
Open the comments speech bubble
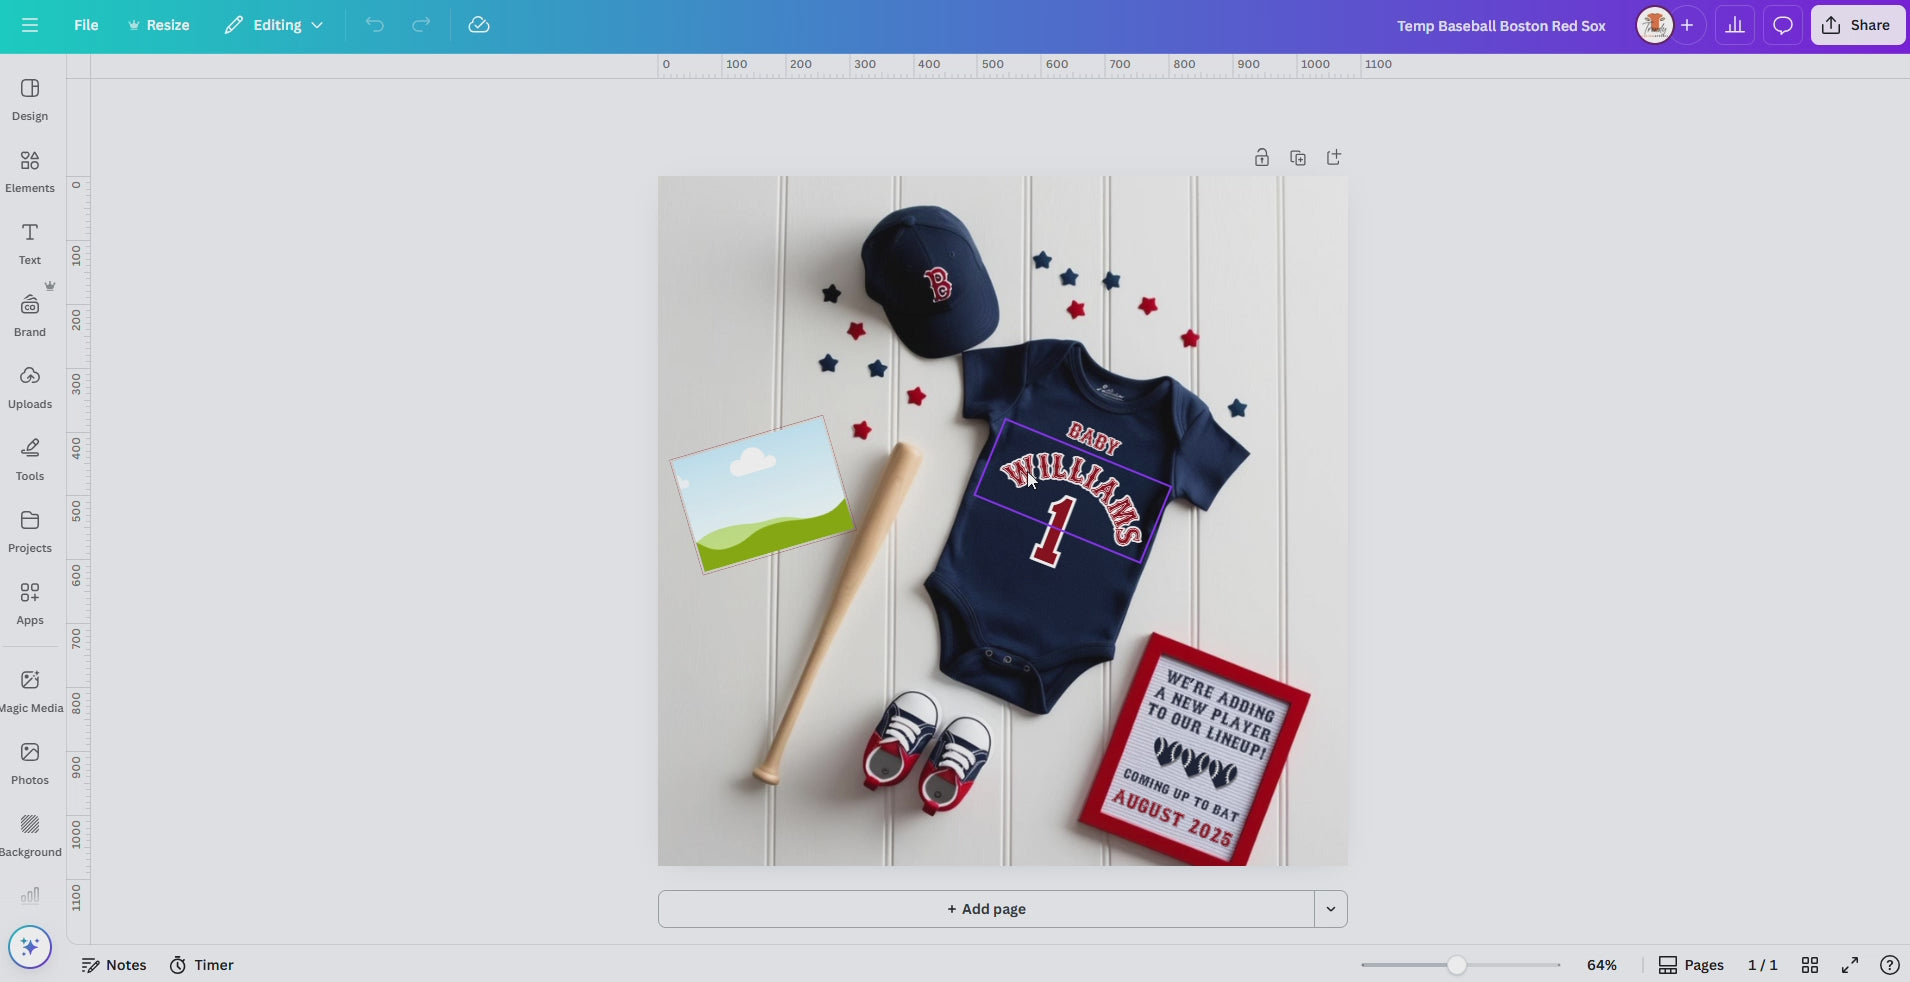pyautogui.click(x=1782, y=25)
